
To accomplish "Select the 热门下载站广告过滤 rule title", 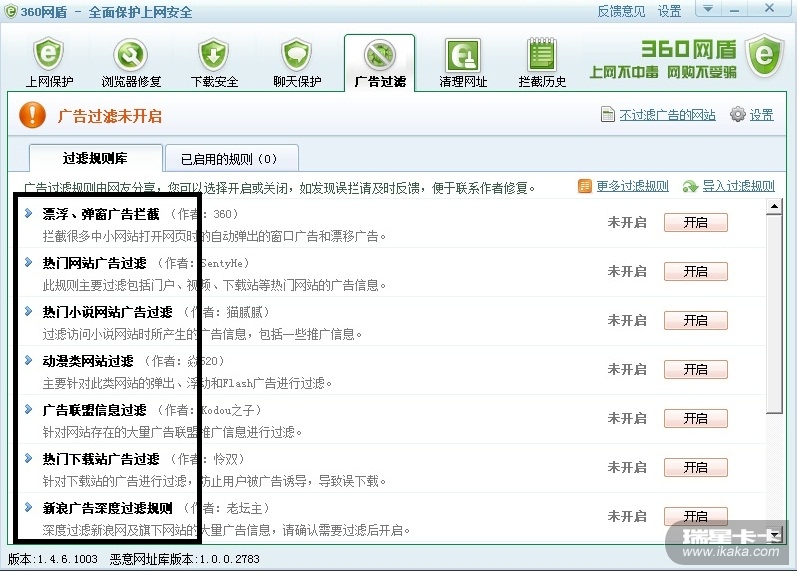I will pyautogui.click(x=101, y=459).
